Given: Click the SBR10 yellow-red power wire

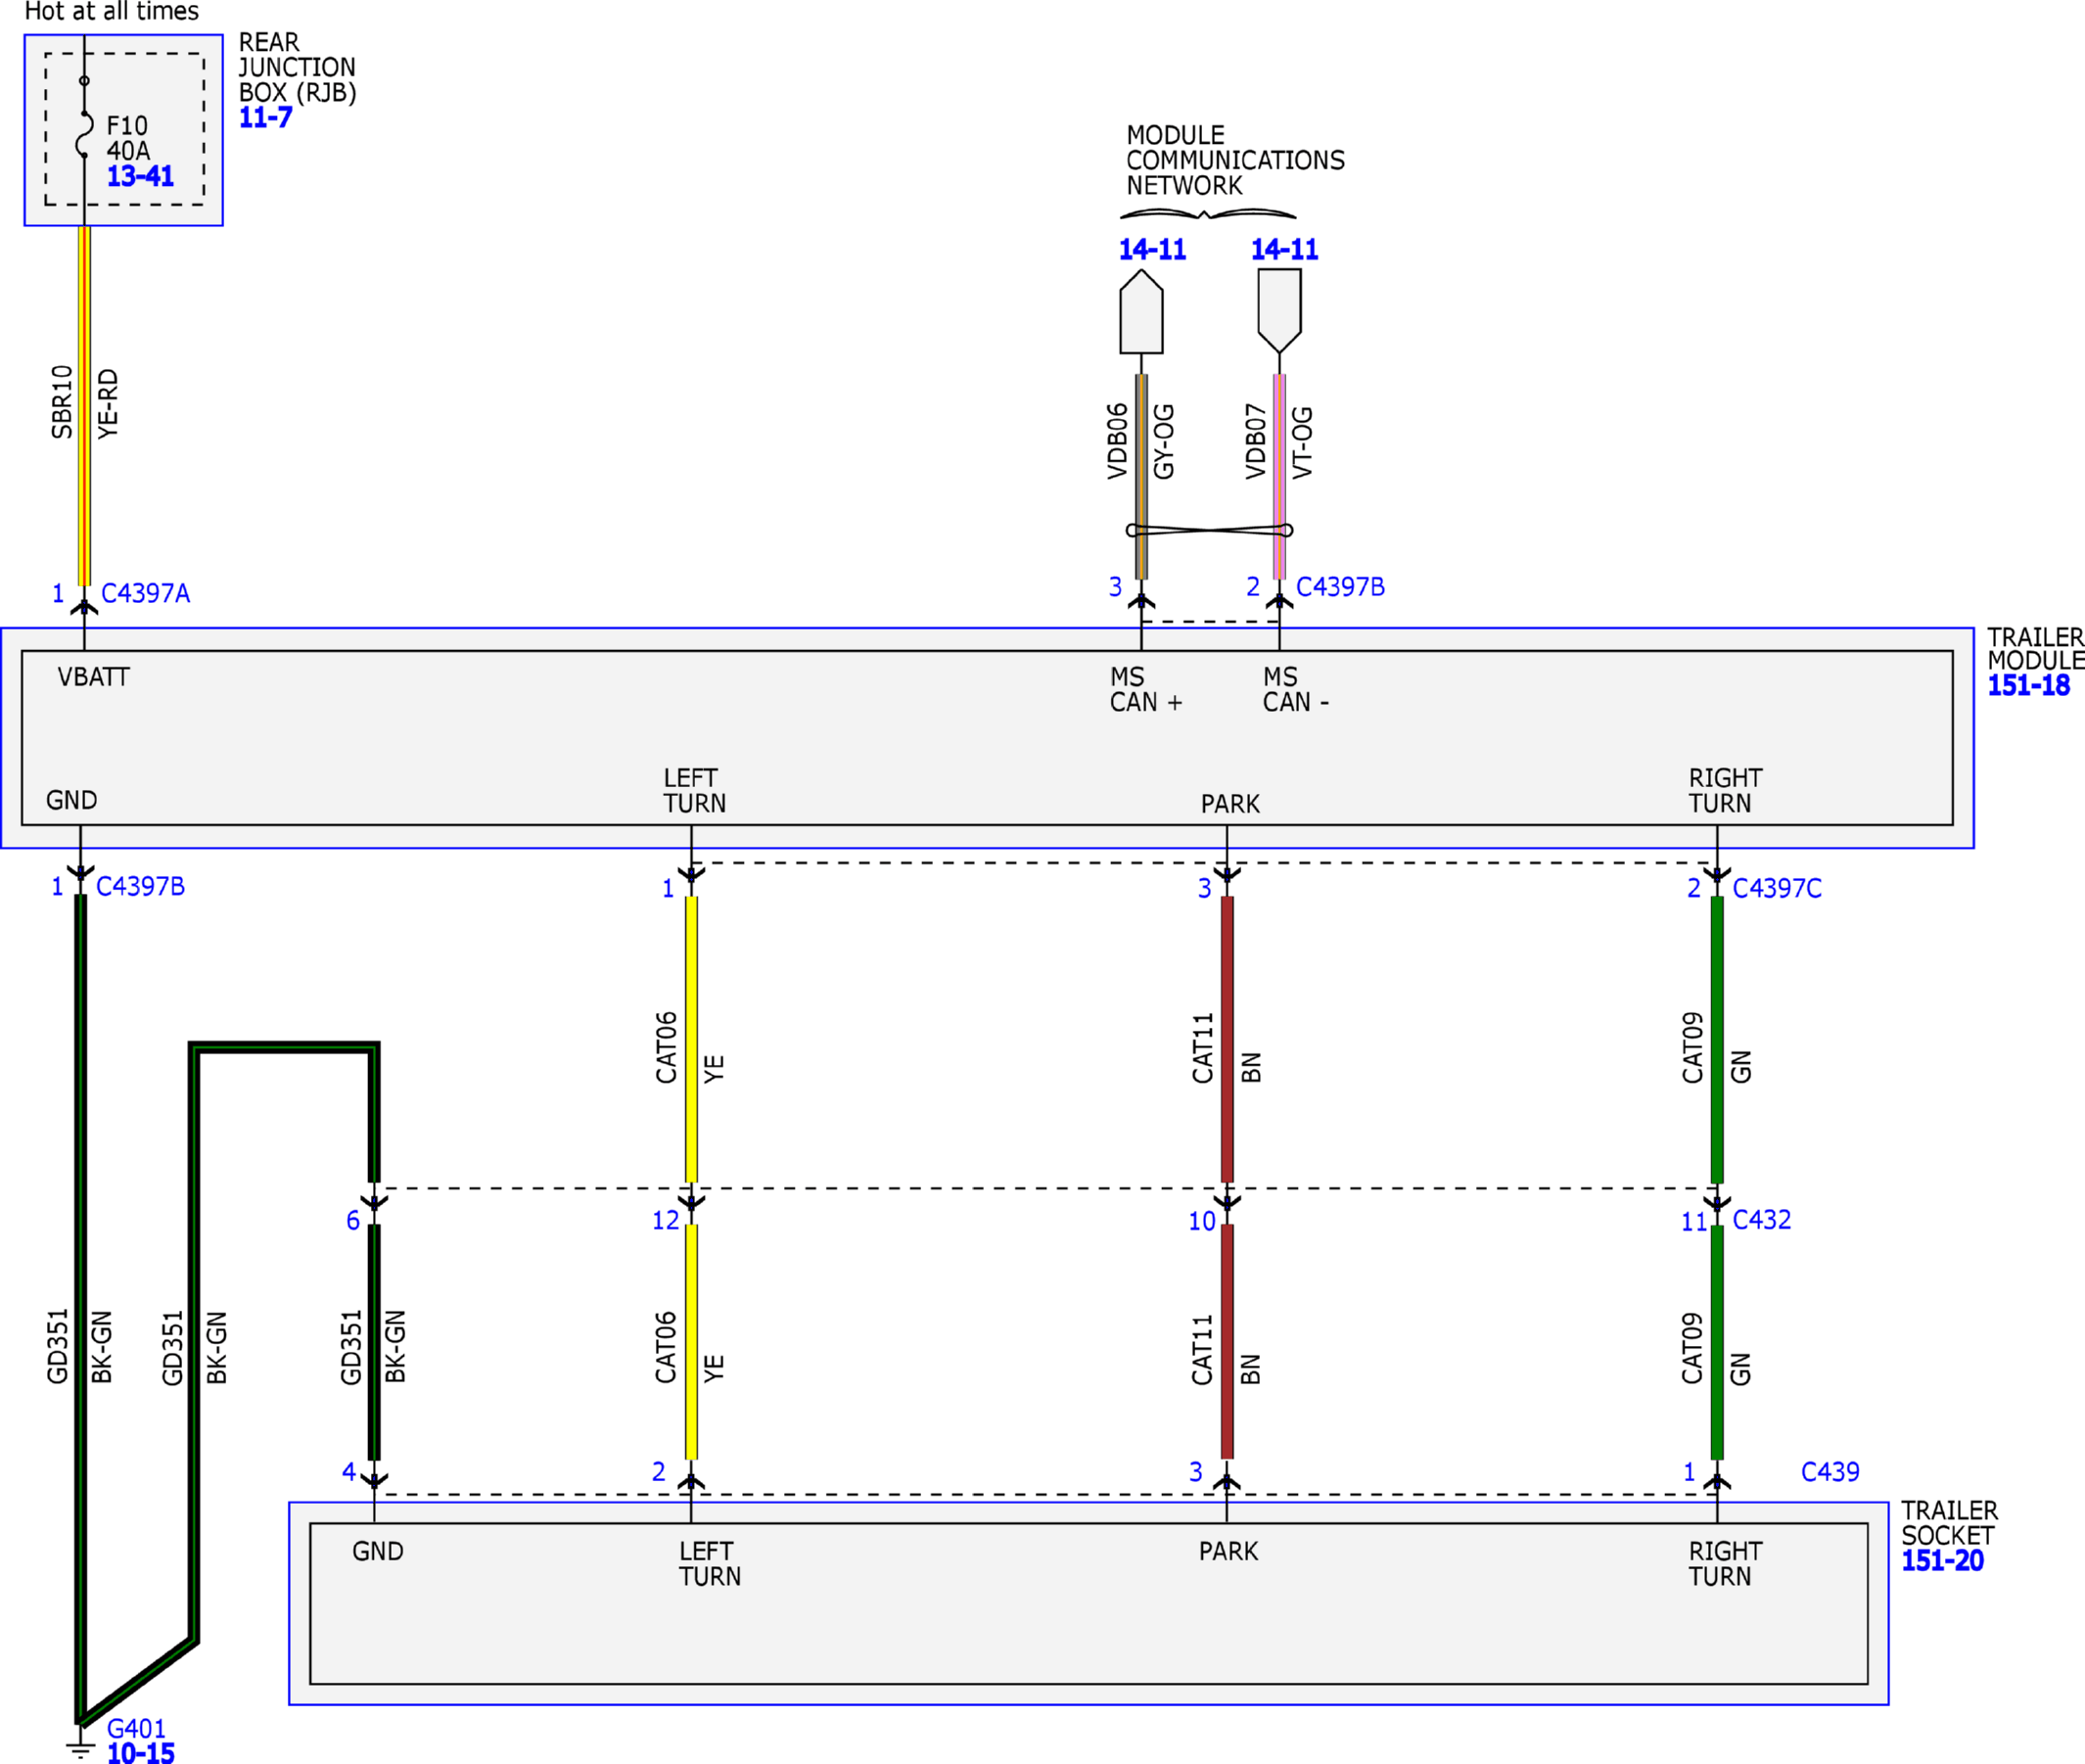Looking at the screenshot, I should click(84, 406).
